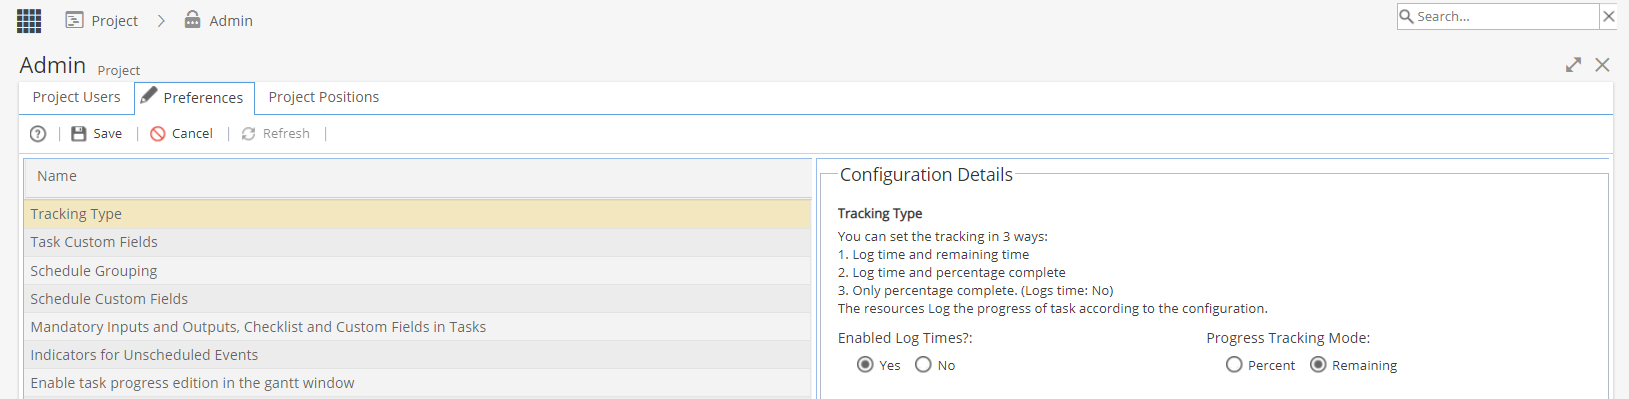Click the Project breadcrumb link

click(x=115, y=21)
